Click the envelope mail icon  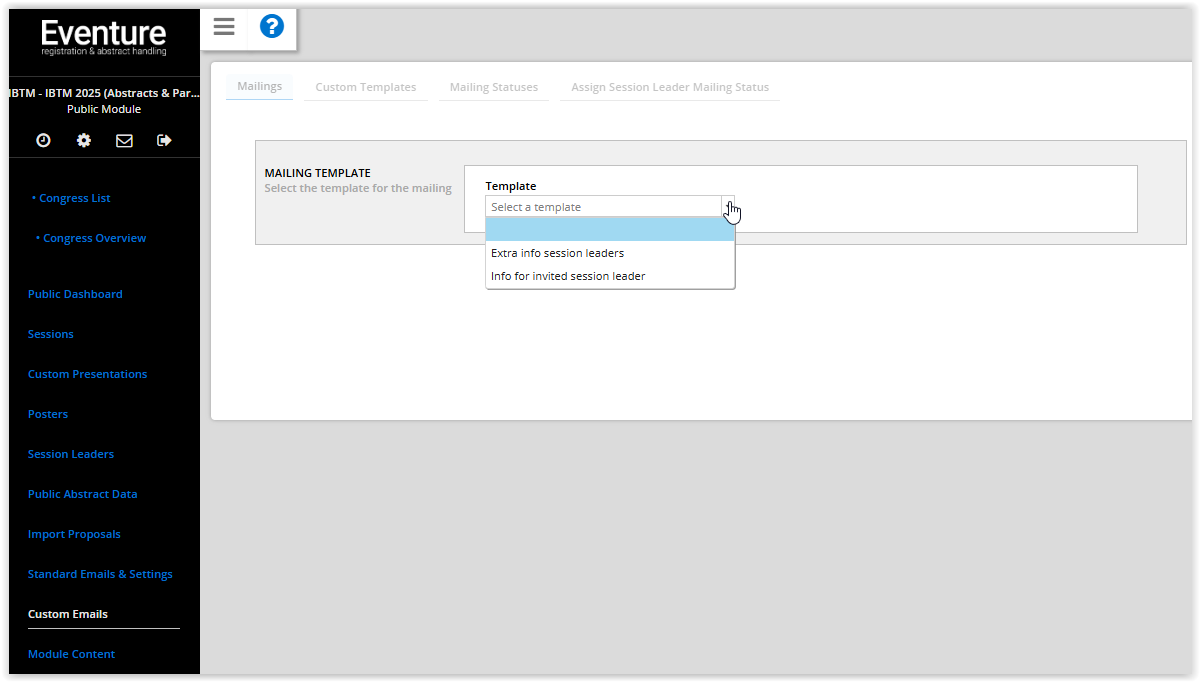[124, 141]
